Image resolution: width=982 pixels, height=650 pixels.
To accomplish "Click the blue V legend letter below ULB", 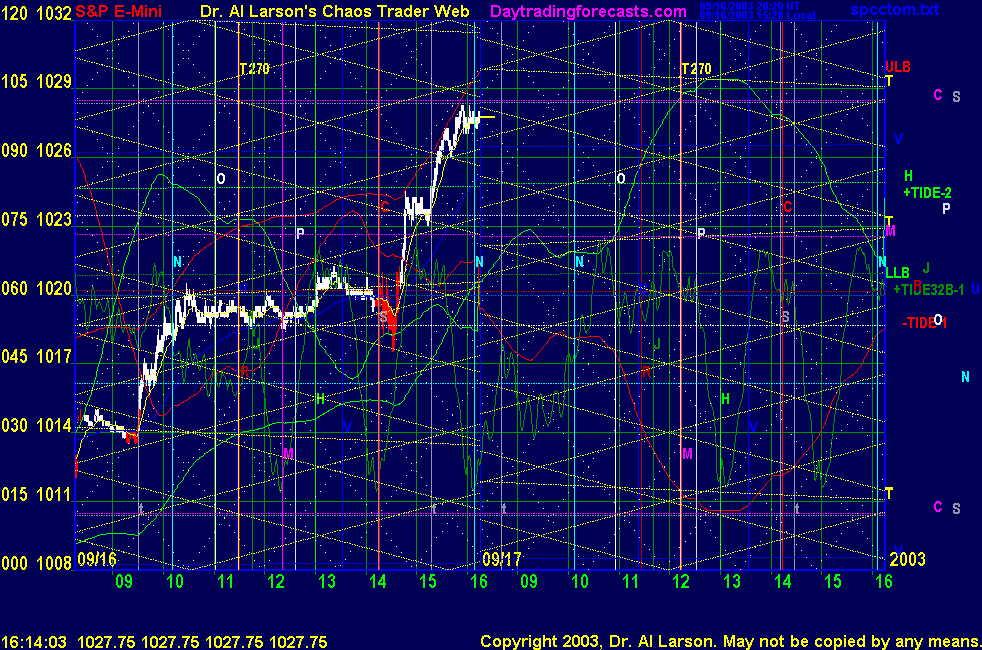I will click(898, 139).
